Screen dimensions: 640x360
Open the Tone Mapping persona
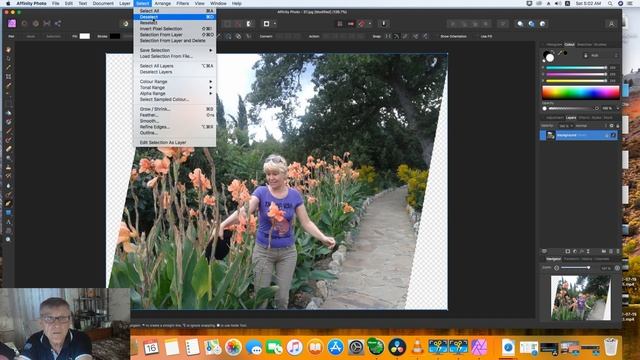coord(47,24)
